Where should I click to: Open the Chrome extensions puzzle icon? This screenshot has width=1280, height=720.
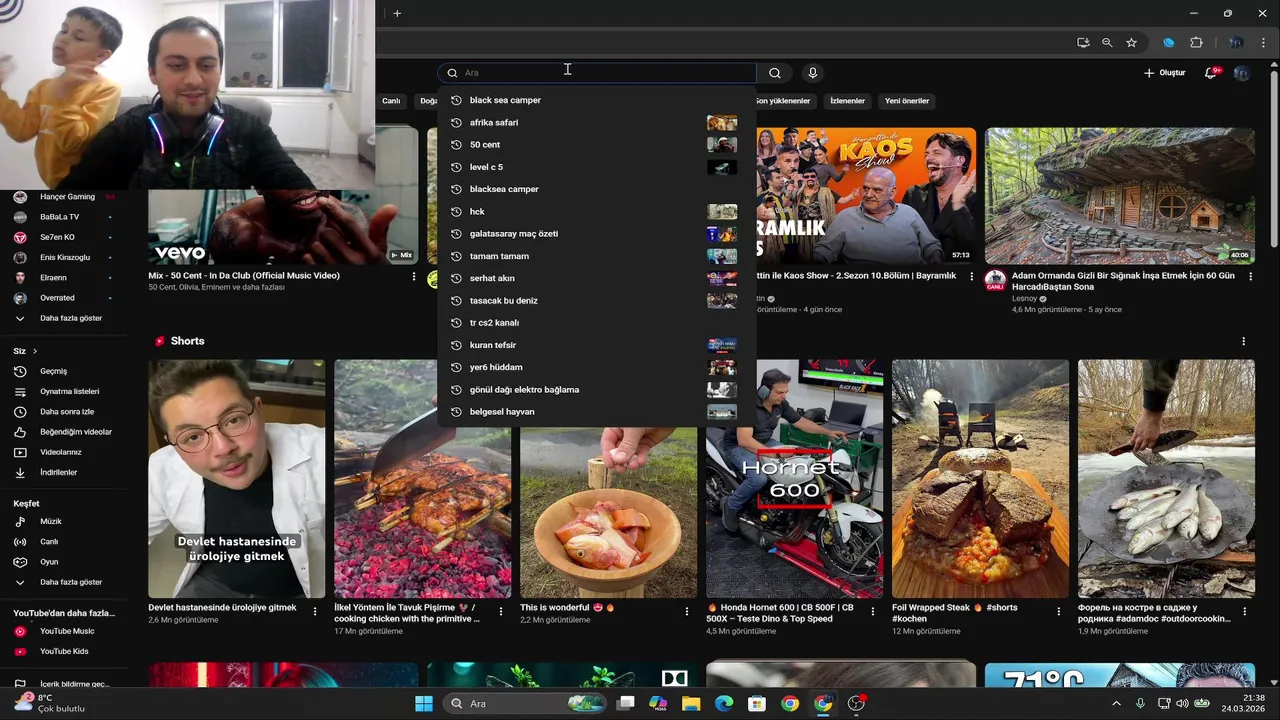1196,43
